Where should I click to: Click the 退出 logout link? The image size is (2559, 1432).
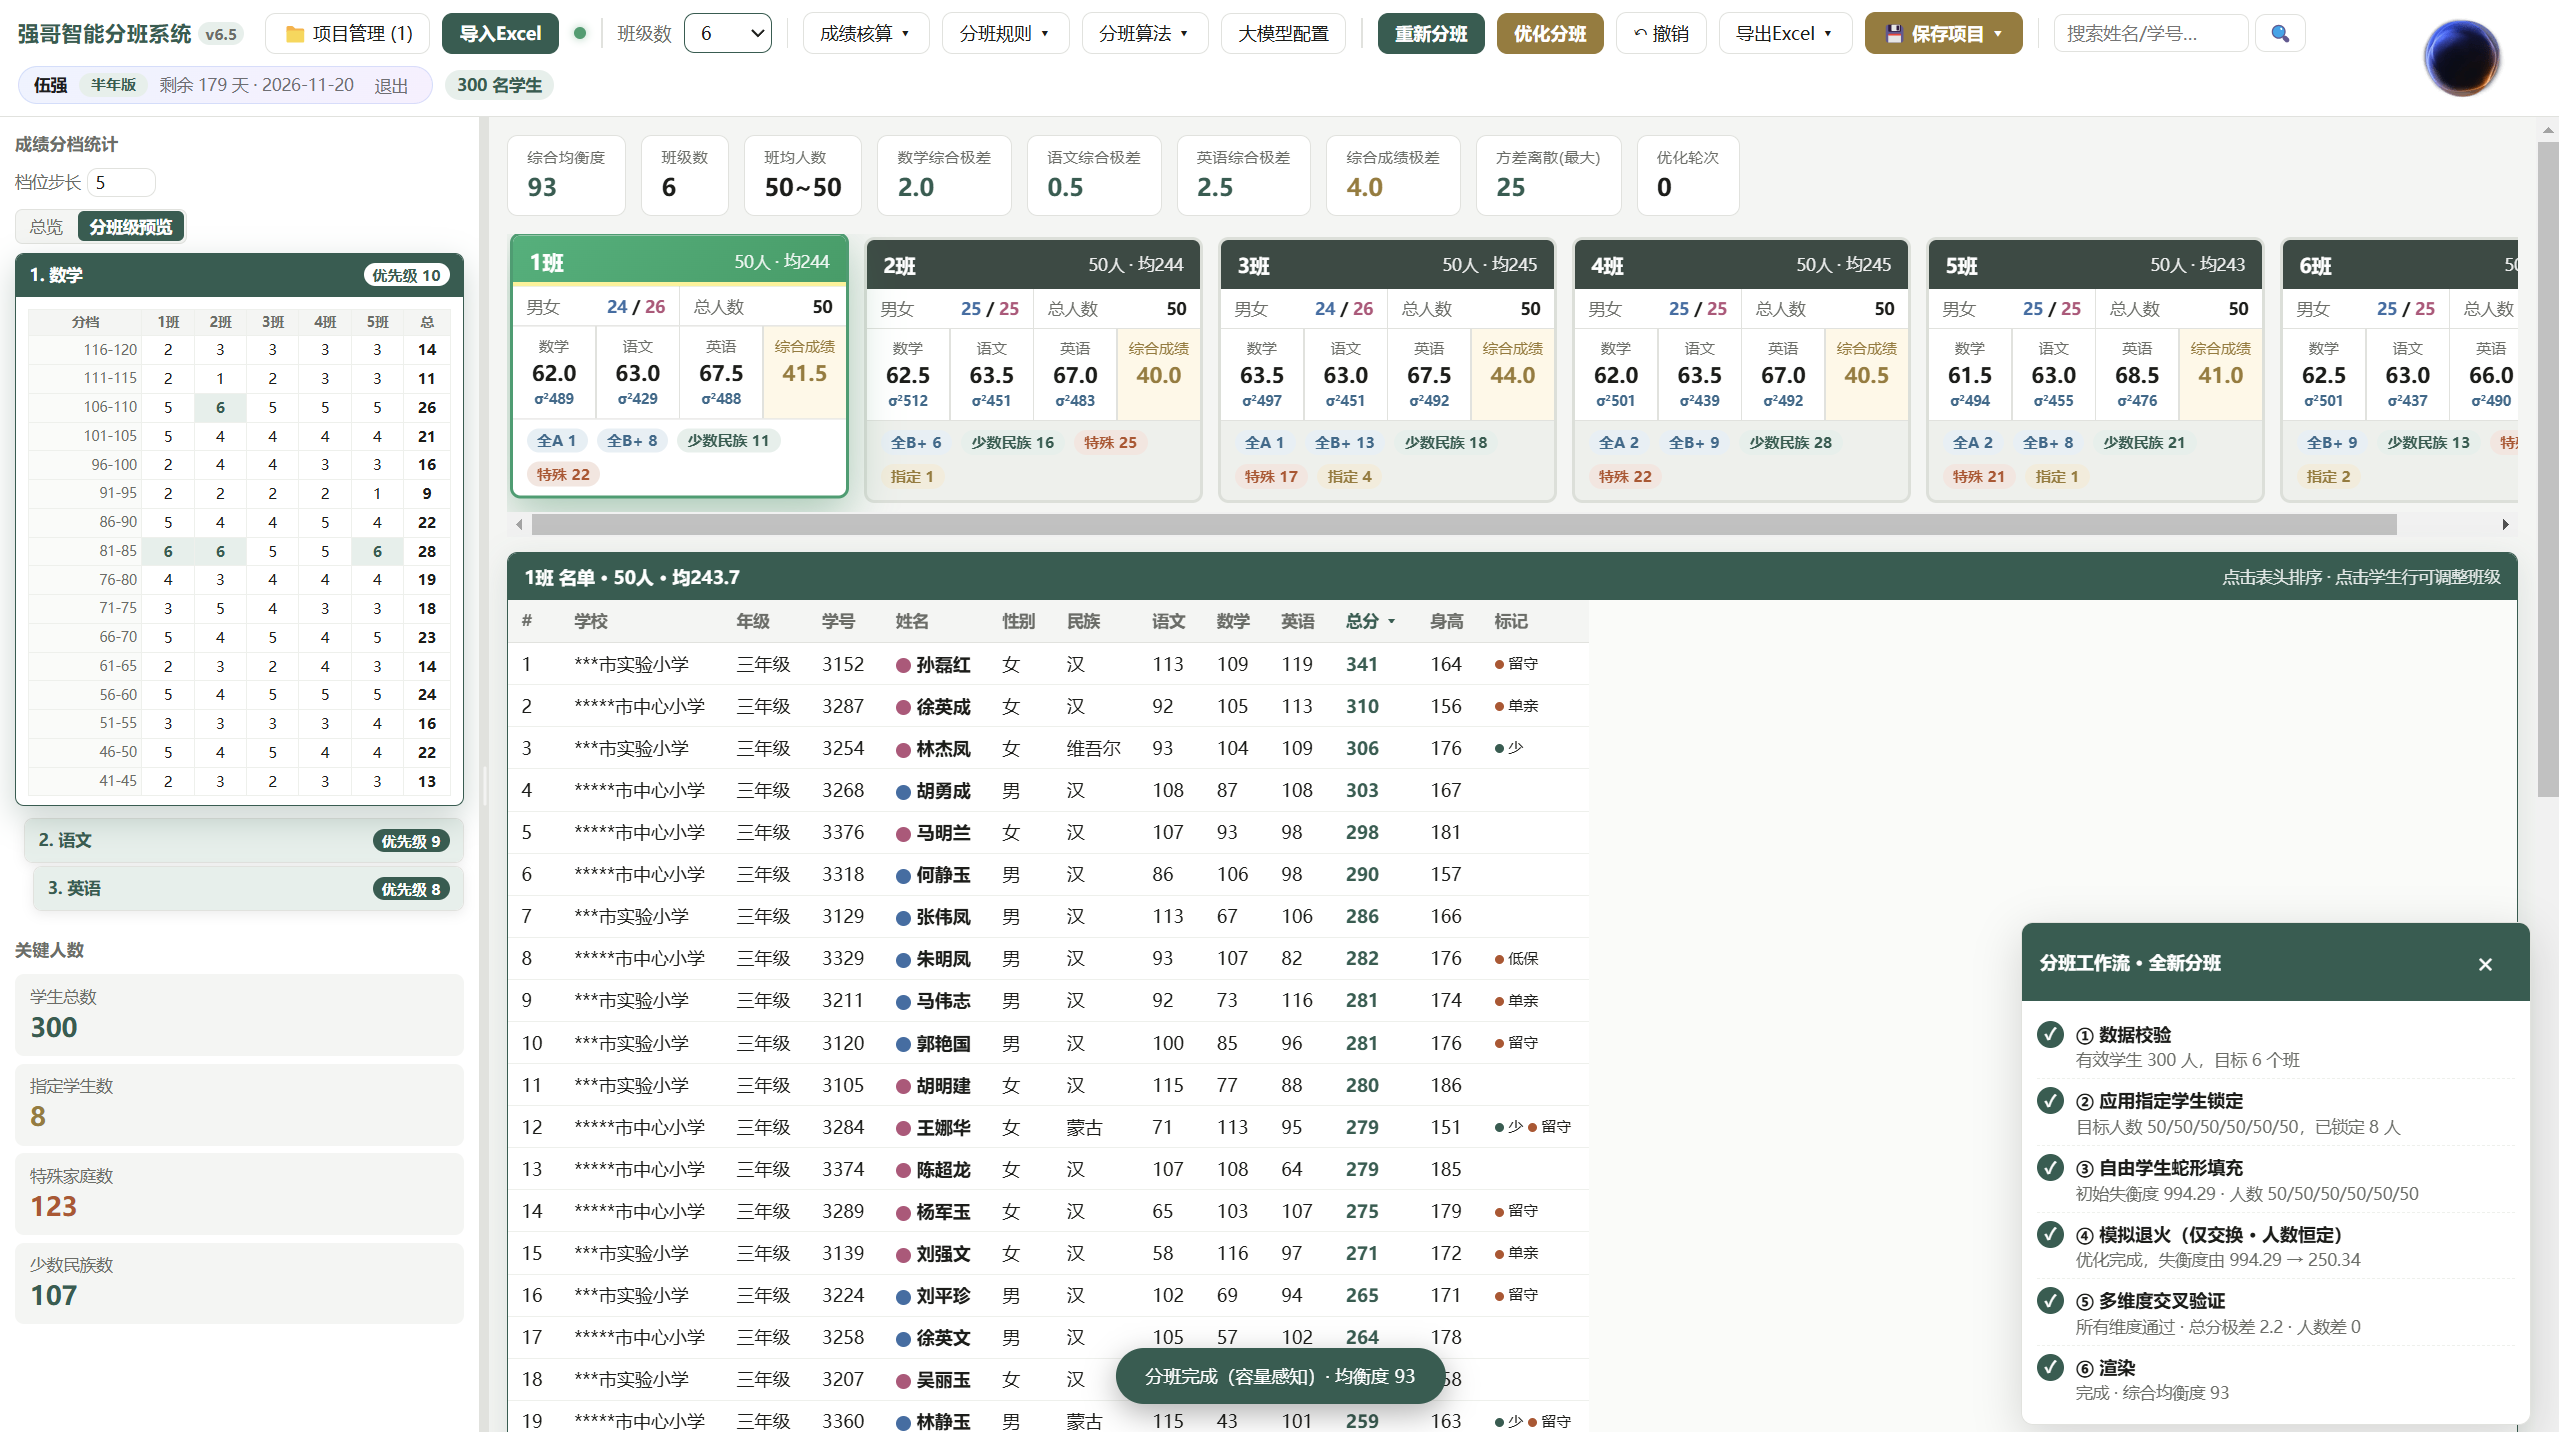pos(391,86)
